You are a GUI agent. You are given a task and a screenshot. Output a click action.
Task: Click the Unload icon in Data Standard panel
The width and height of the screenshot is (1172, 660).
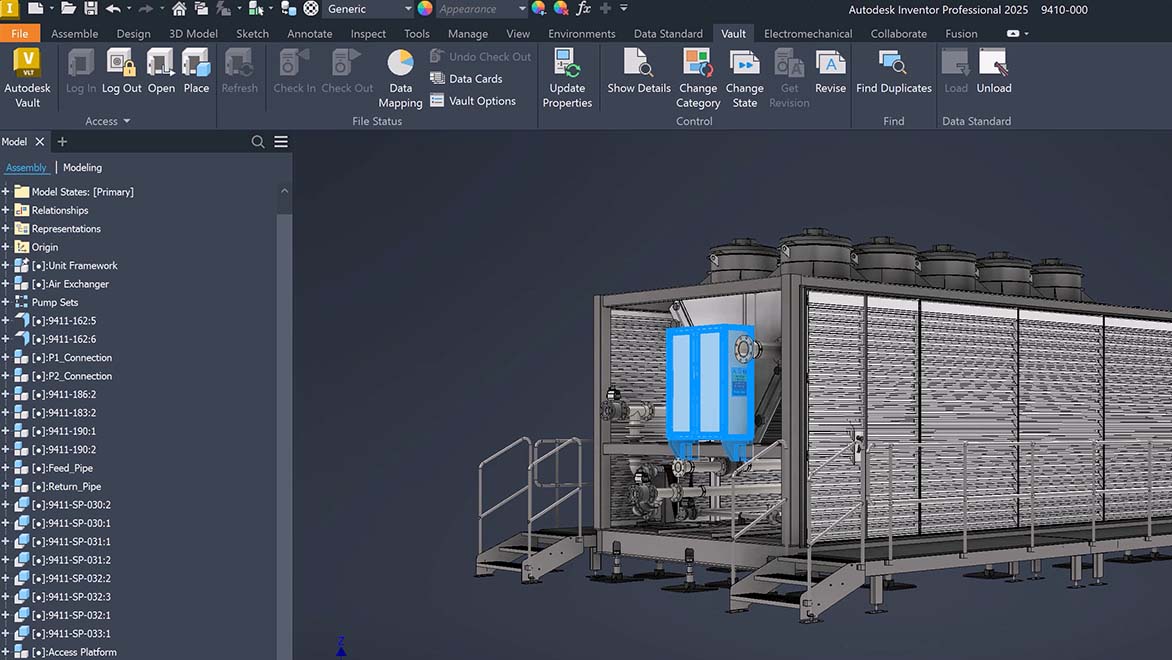(993, 70)
